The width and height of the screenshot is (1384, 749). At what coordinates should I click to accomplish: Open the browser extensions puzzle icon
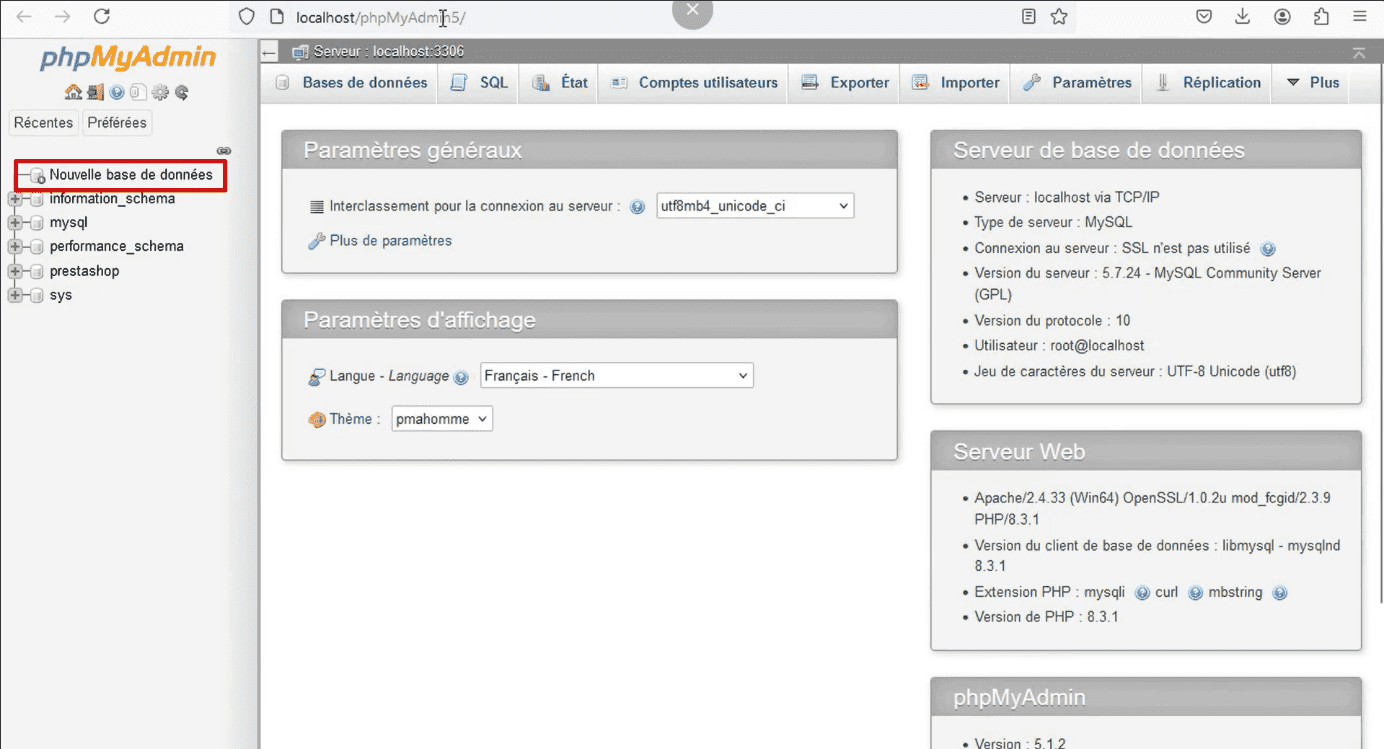[x=1322, y=17]
